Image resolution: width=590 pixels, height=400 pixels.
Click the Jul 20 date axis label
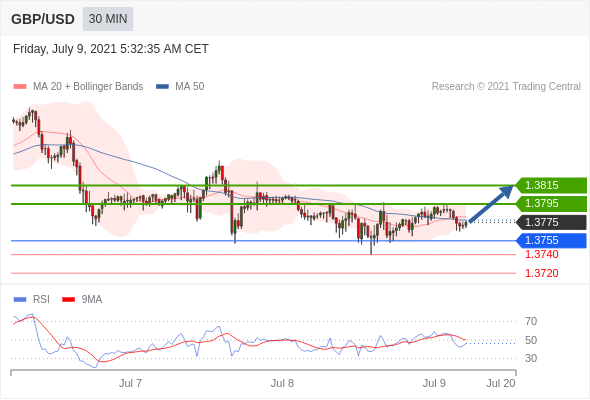point(500,383)
